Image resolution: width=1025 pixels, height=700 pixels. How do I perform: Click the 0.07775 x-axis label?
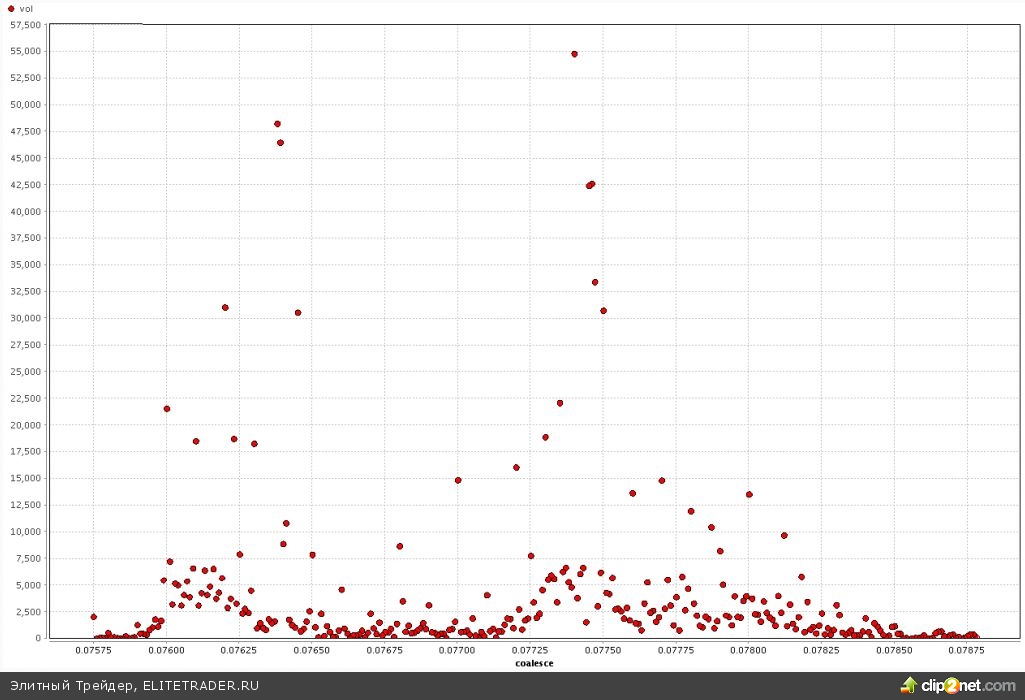(675, 650)
